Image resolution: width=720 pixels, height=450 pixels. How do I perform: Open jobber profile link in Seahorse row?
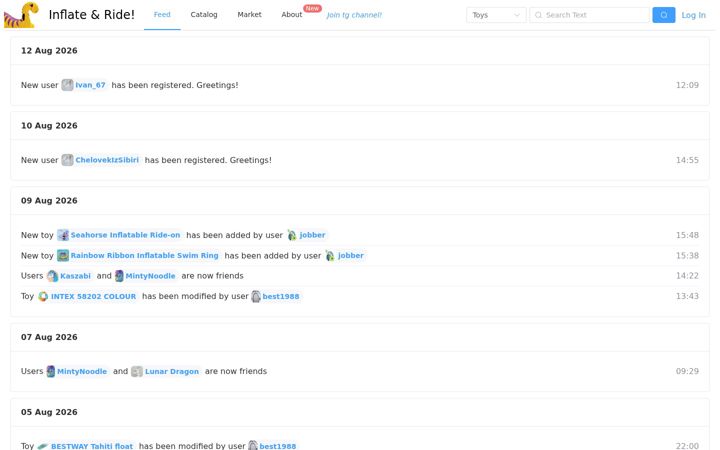coord(312,235)
